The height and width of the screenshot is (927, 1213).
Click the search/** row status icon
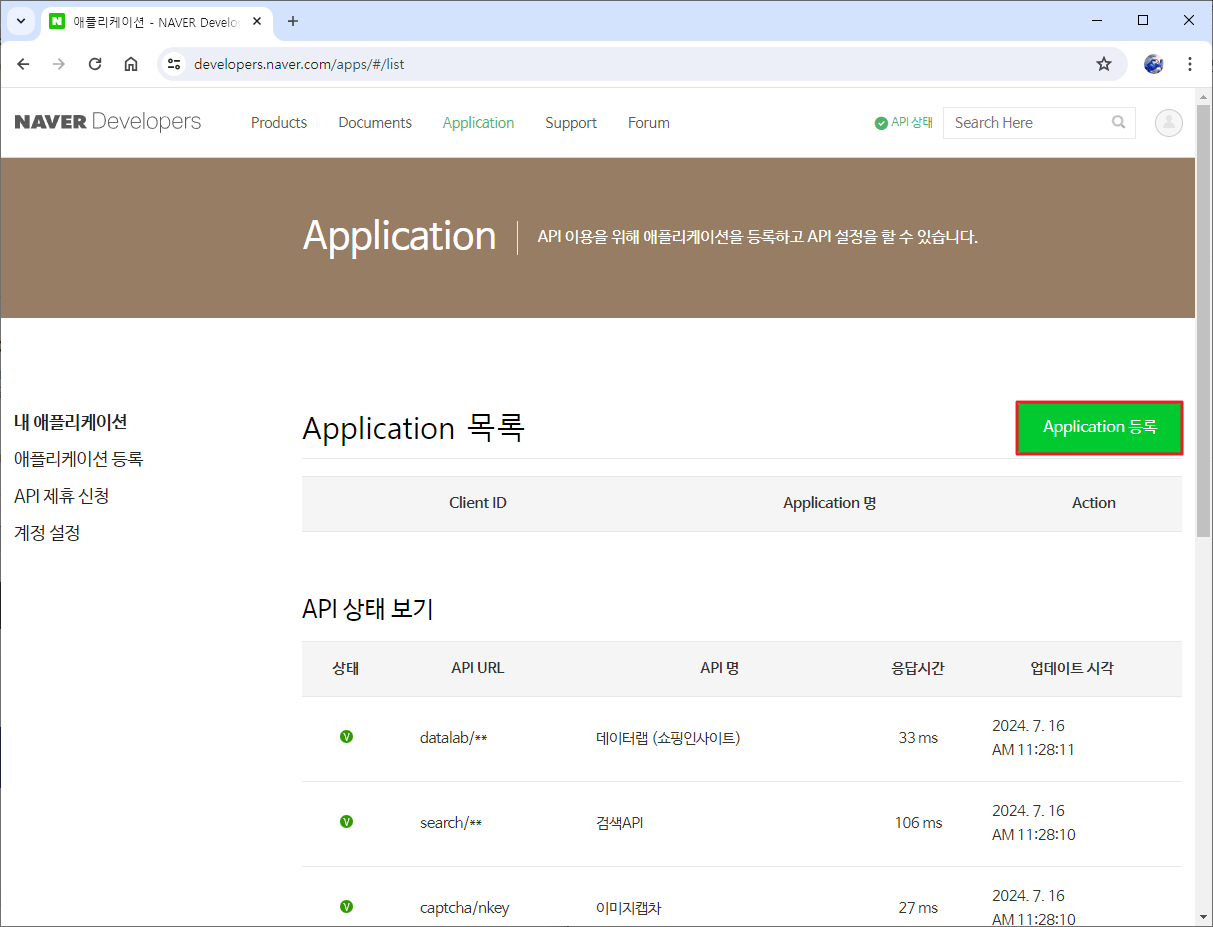point(346,822)
